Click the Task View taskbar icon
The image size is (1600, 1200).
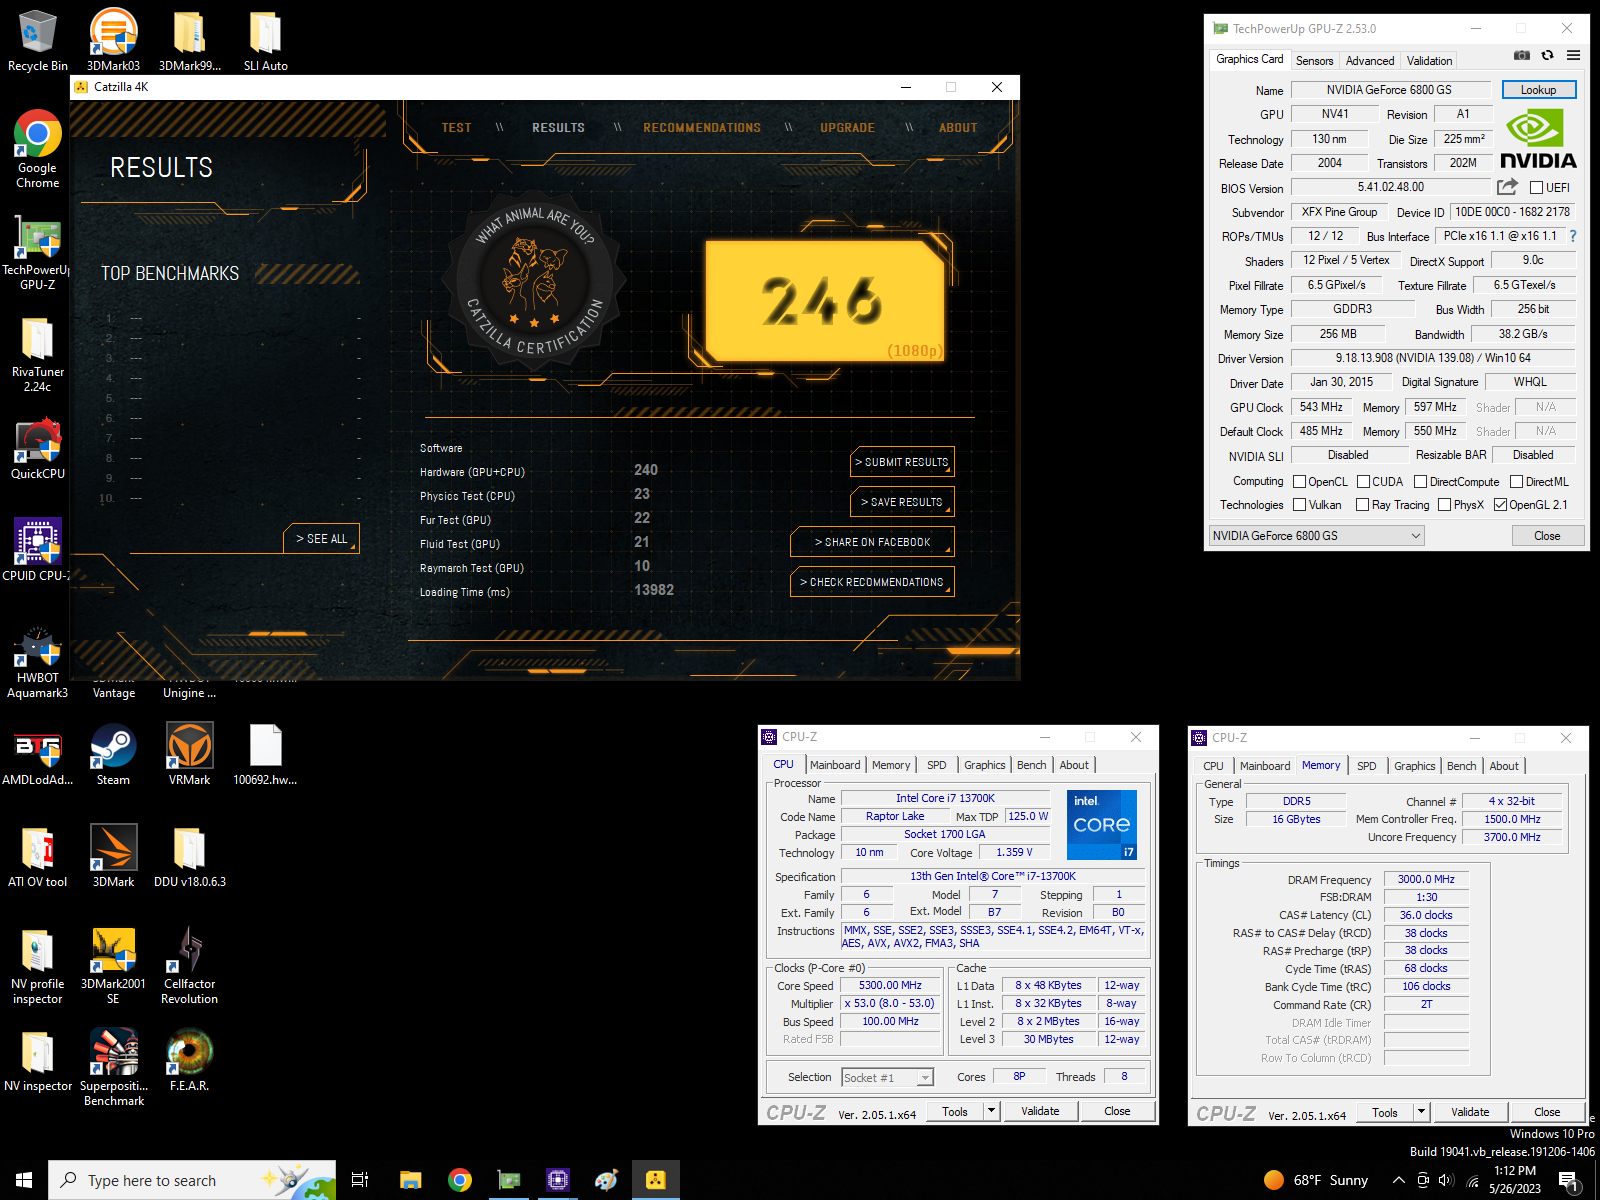[360, 1180]
